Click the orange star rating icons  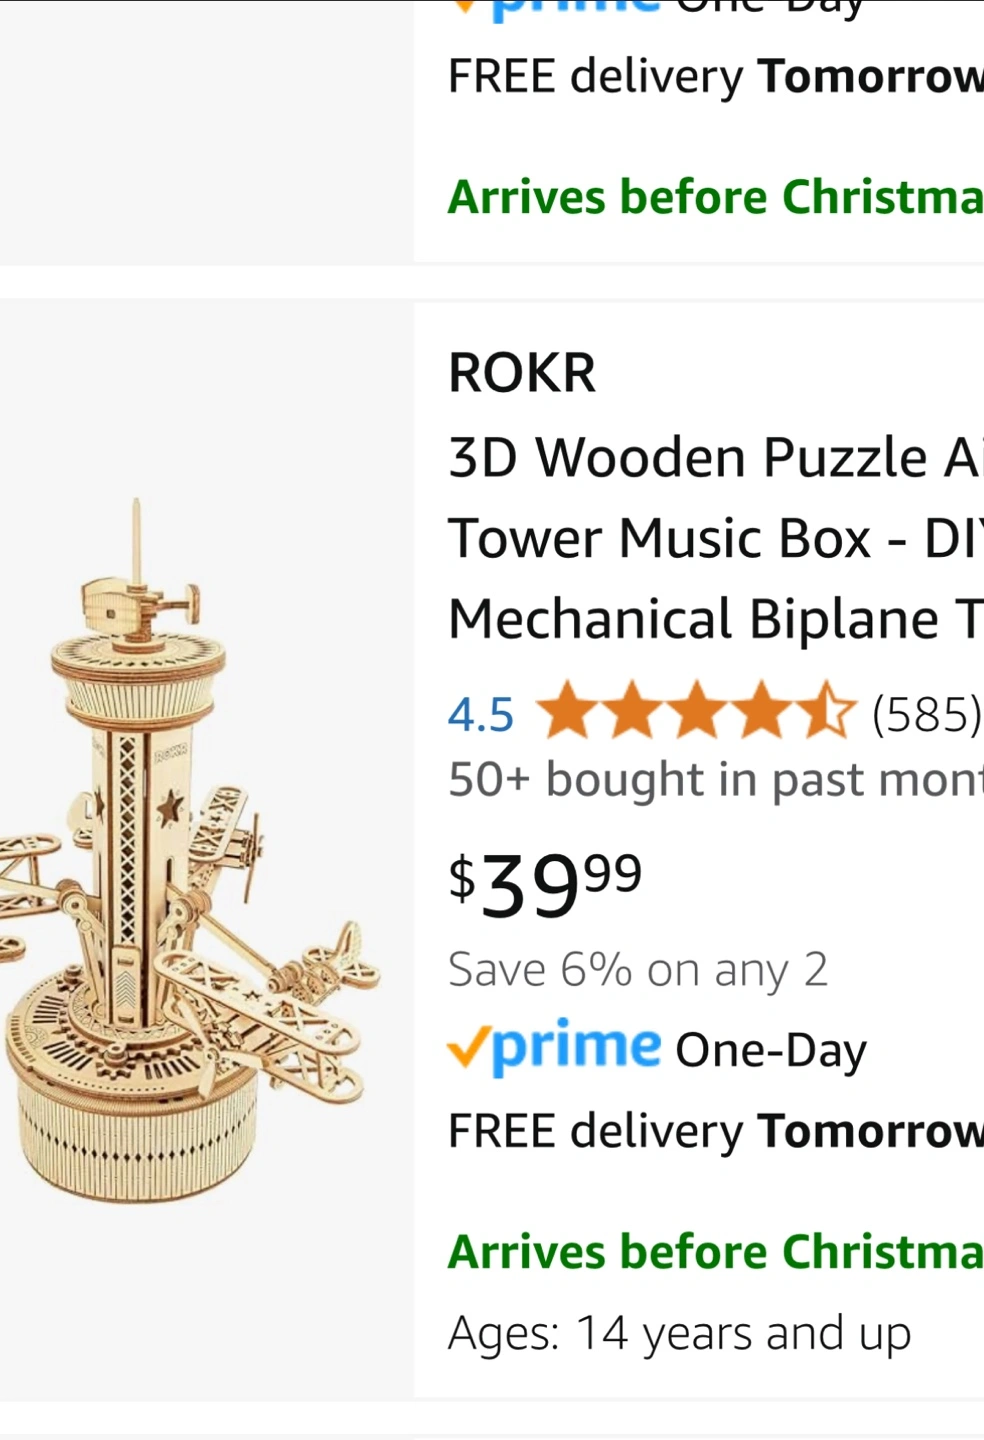(697, 712)
